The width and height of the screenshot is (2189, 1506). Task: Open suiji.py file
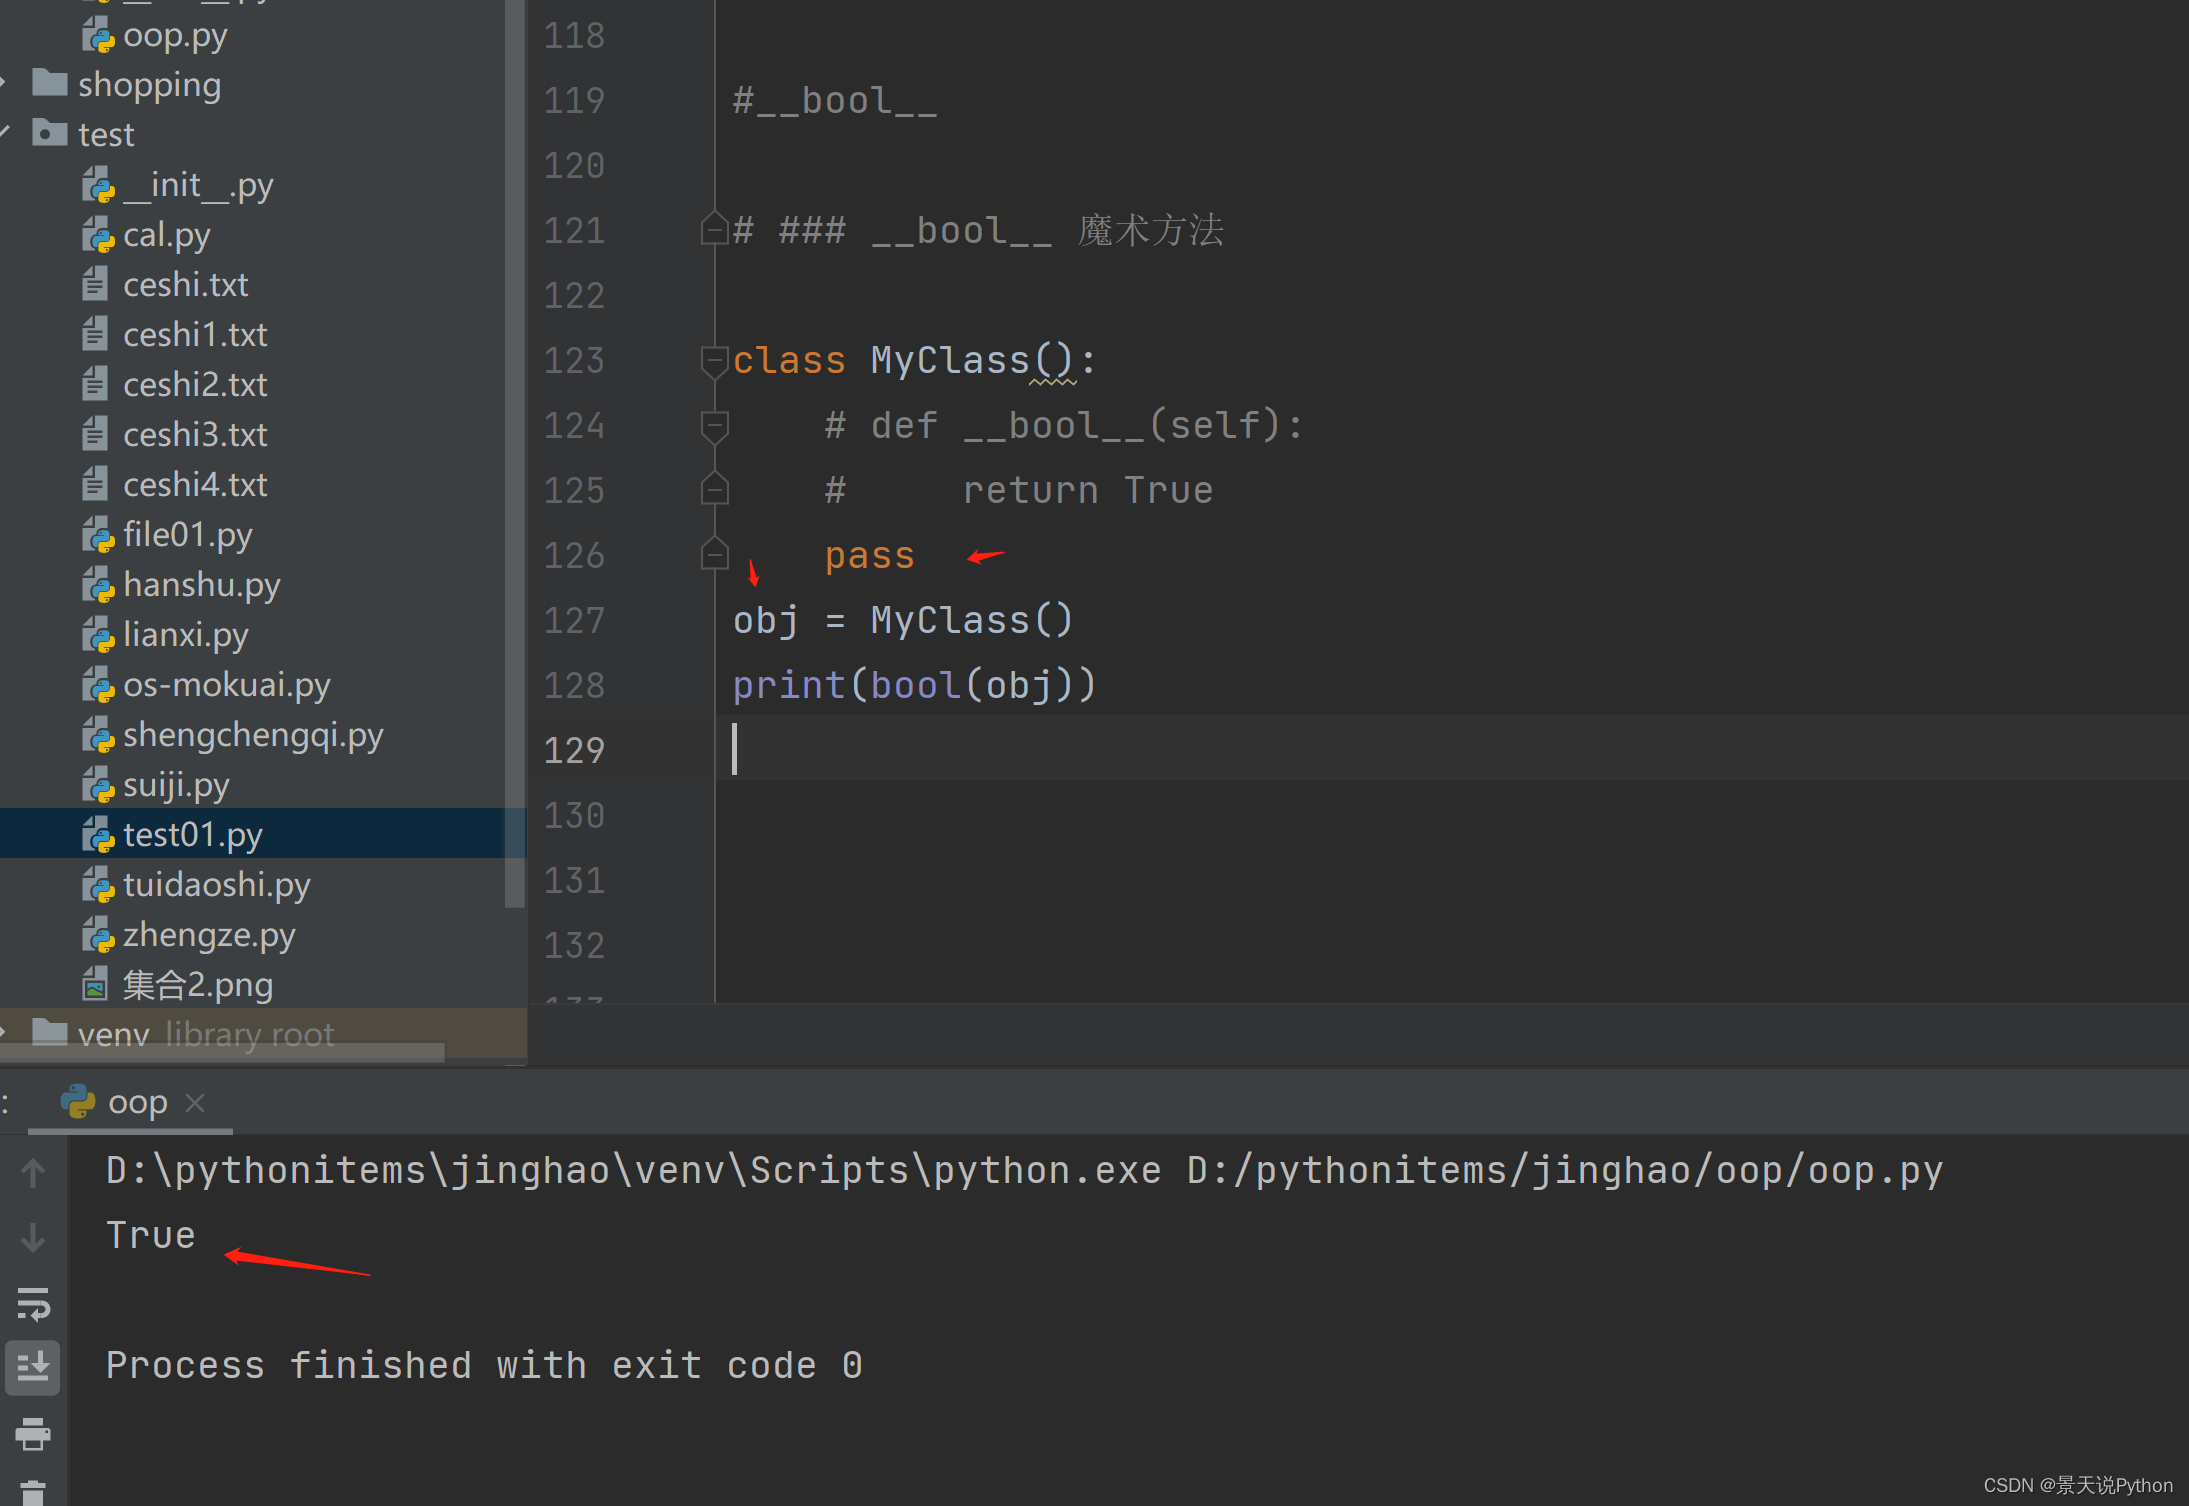click(176, 785)
